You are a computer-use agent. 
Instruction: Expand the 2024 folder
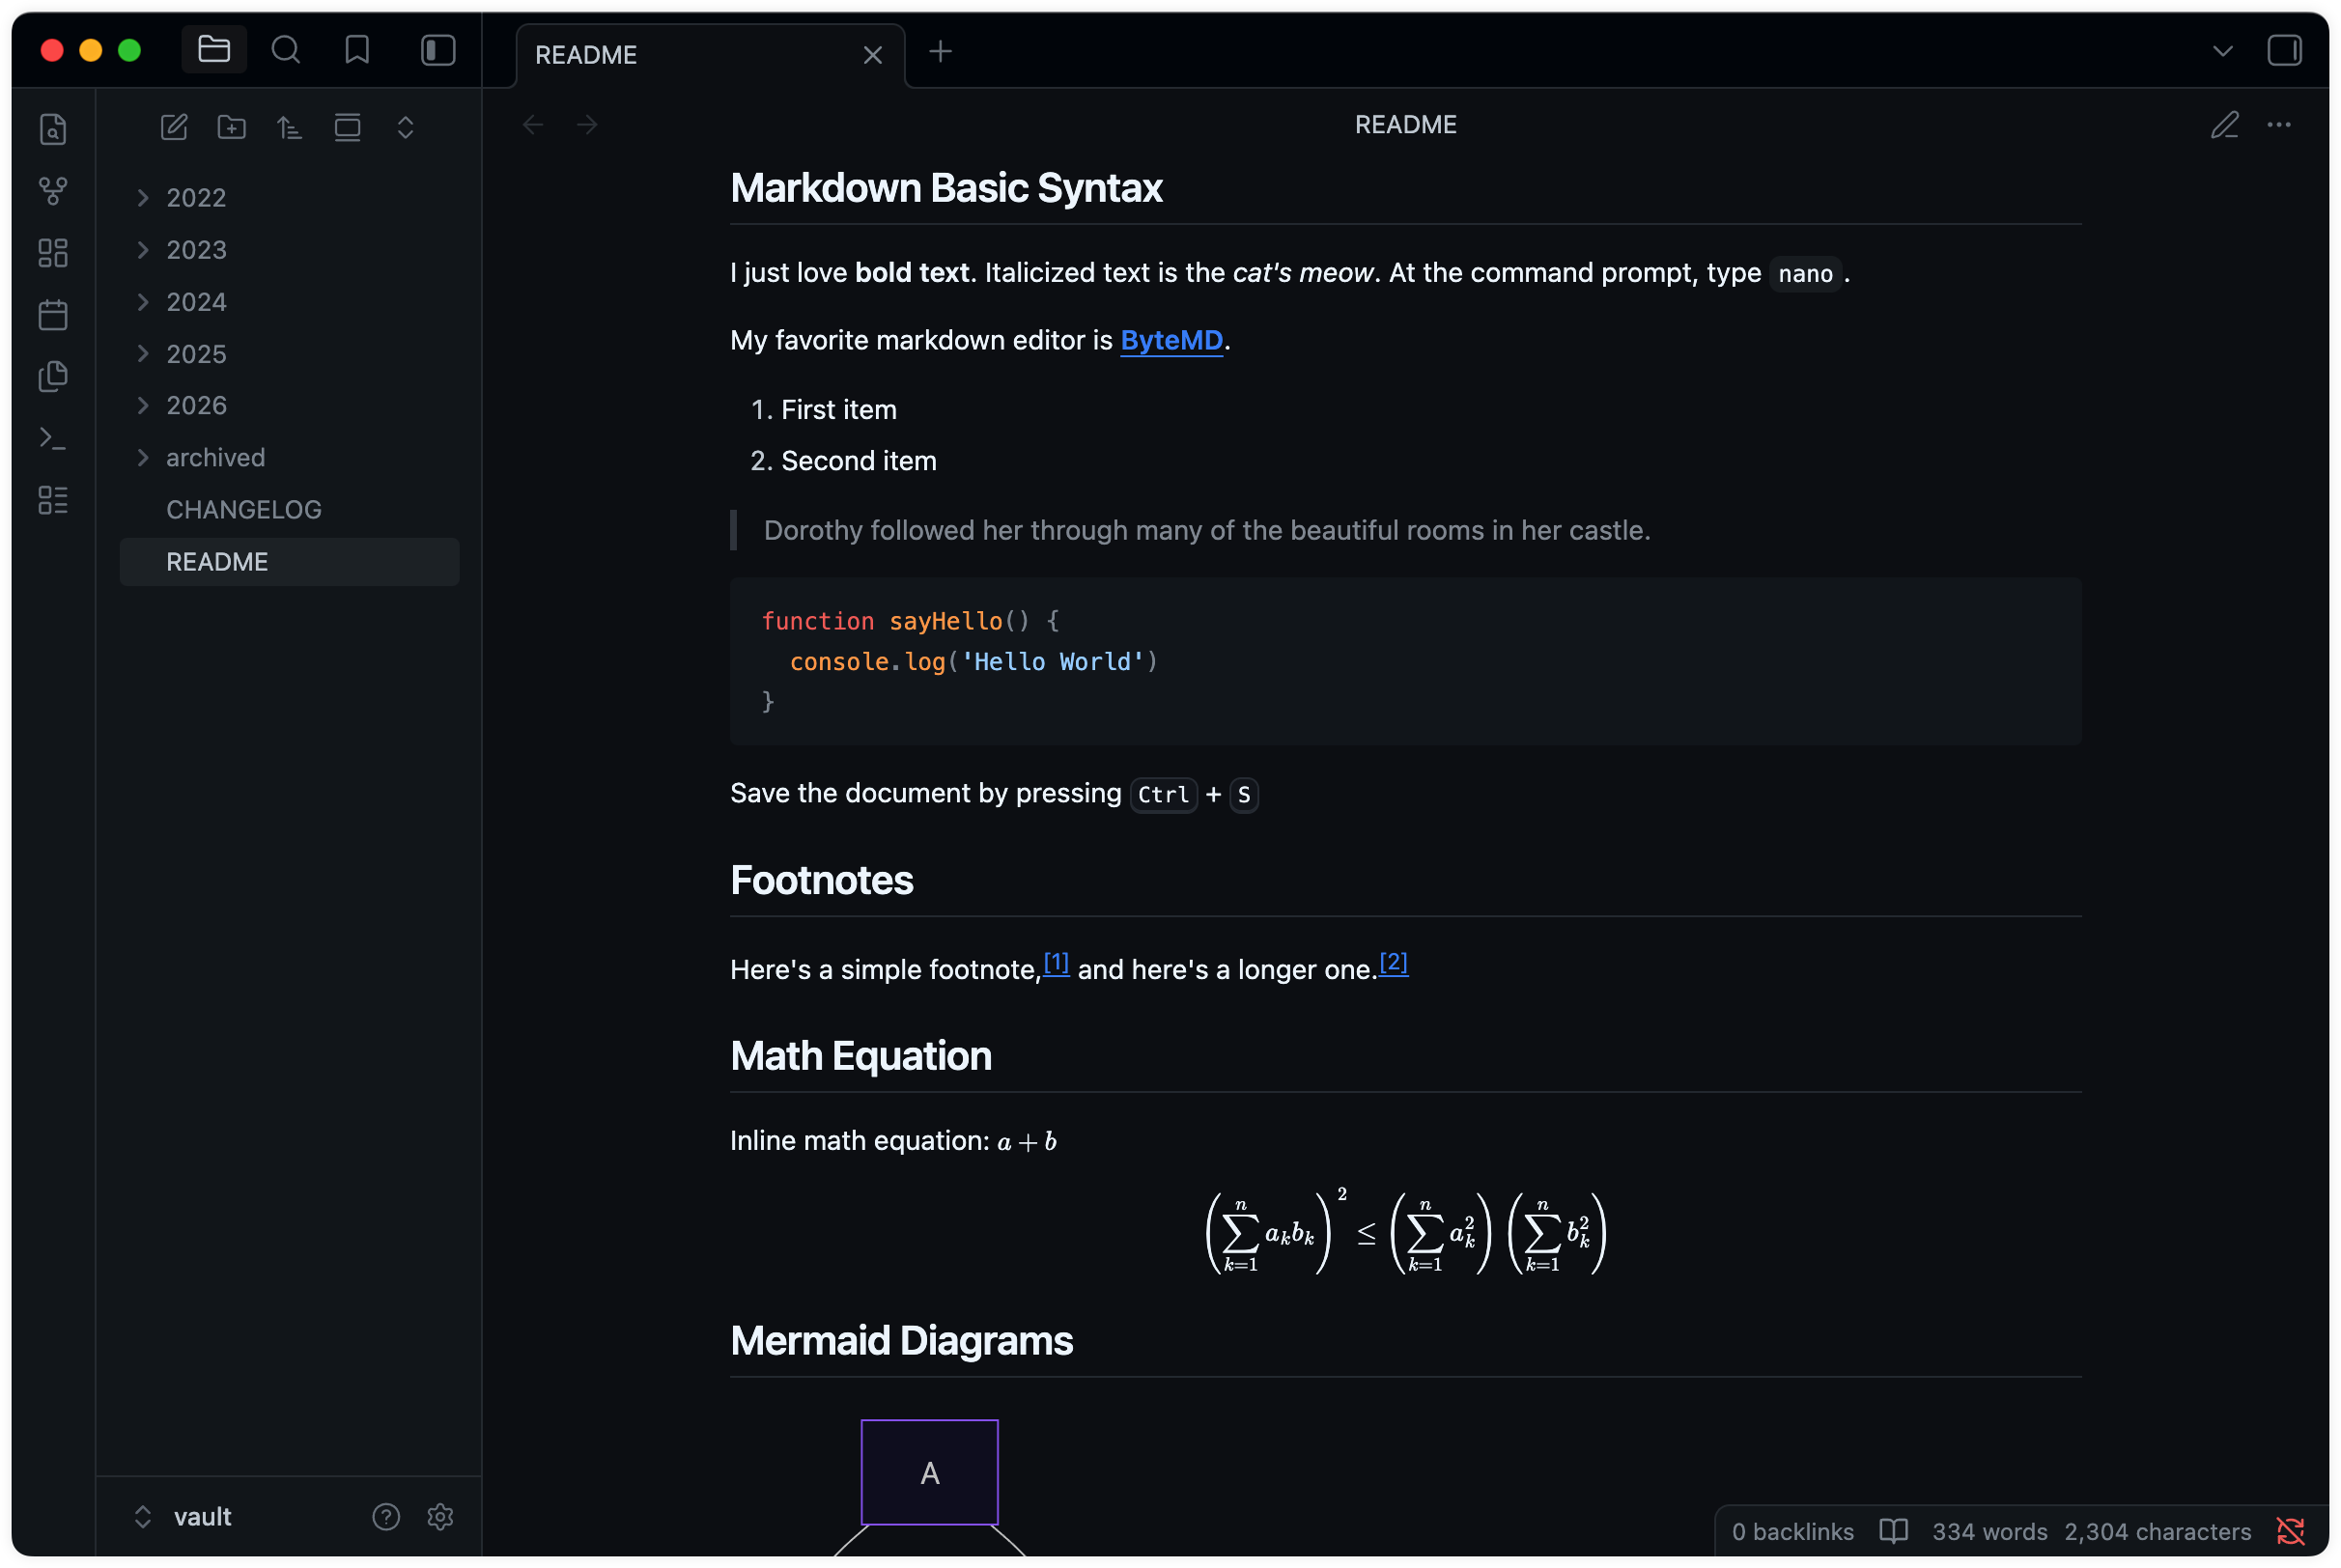click(x=289, y=301)
